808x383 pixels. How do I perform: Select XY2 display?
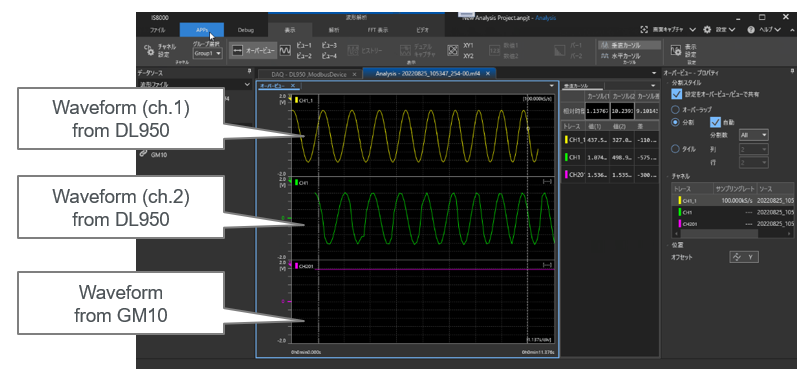tap(468, 56)
